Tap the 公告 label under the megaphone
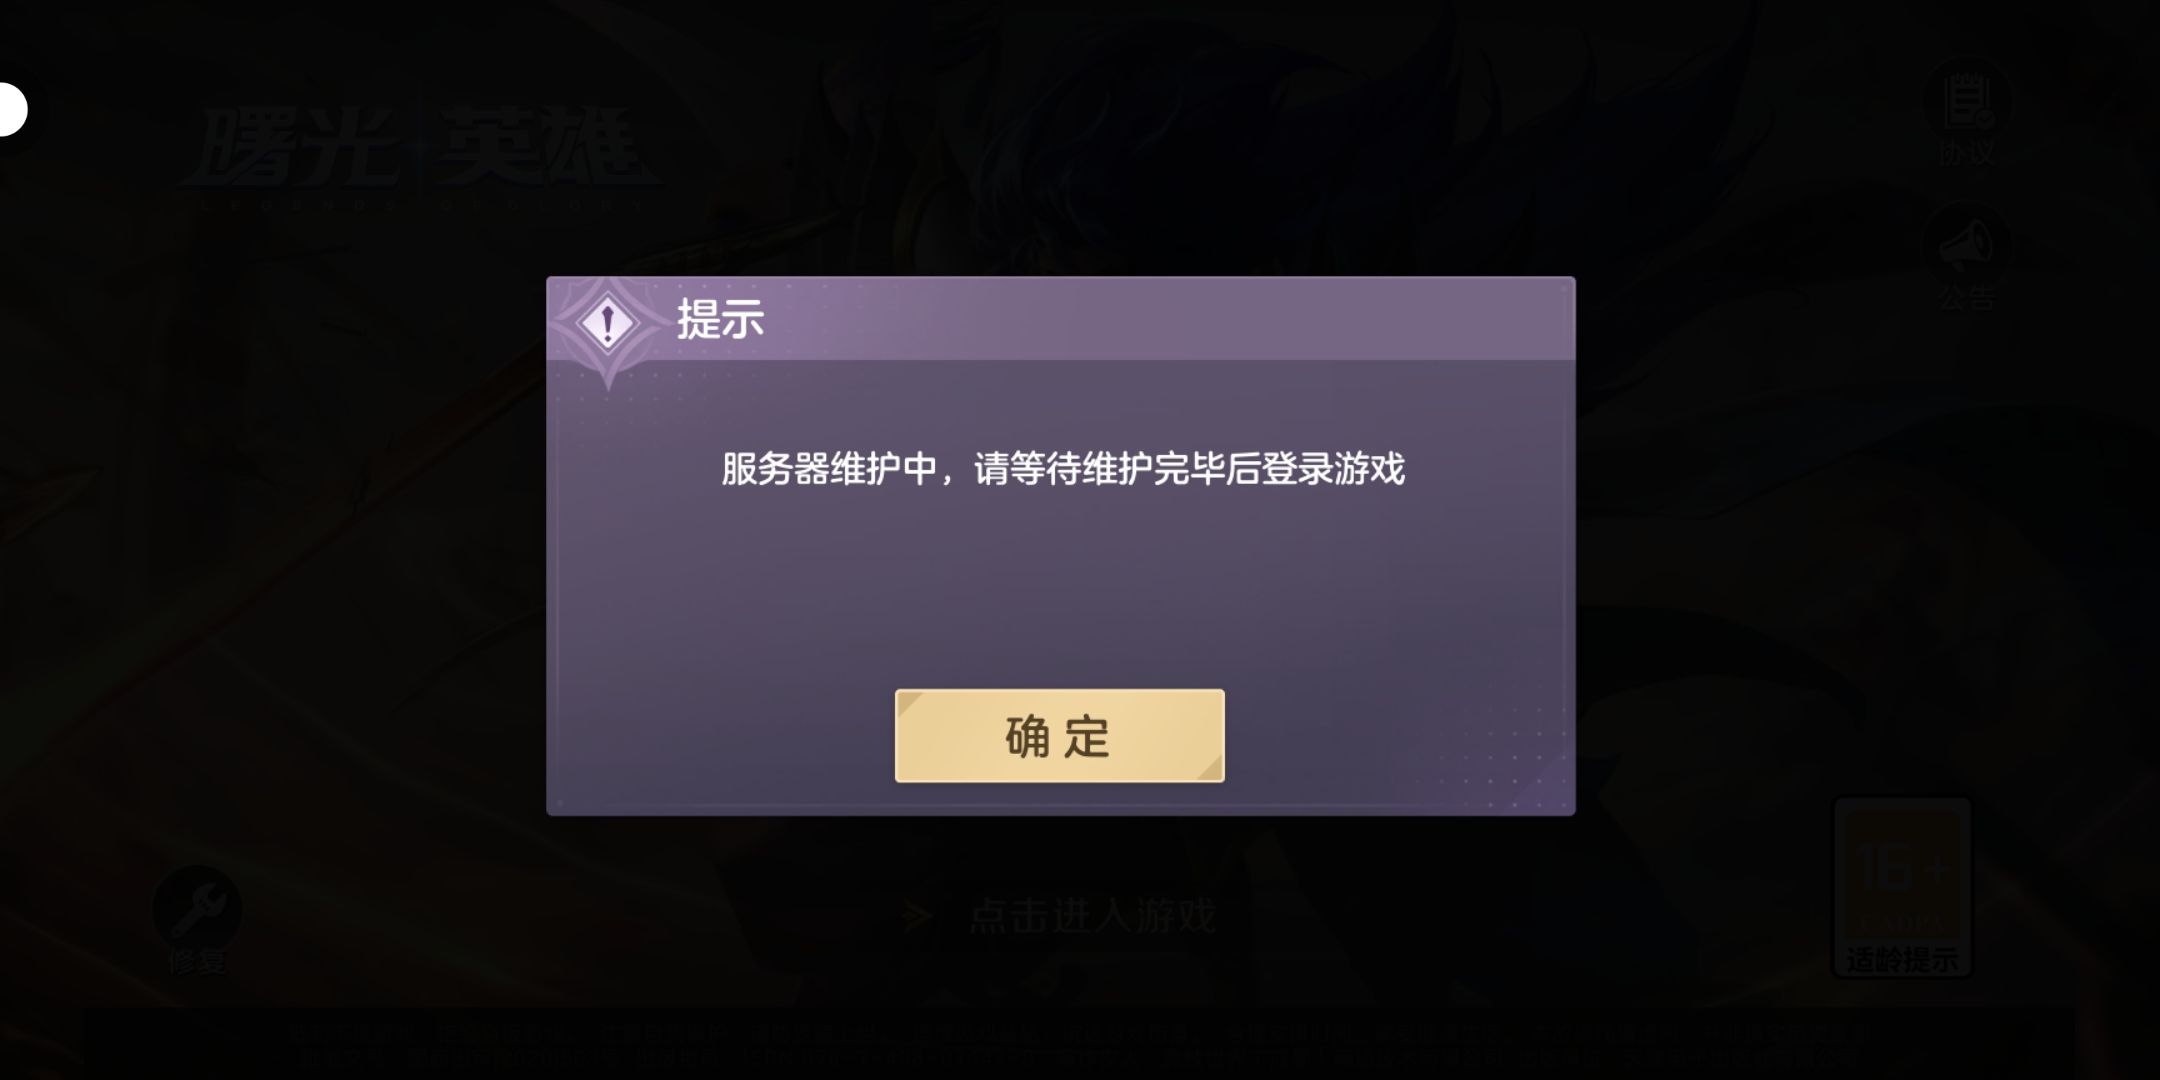The width and height of the screenshot is (2160, 1080). point(1966,297)
